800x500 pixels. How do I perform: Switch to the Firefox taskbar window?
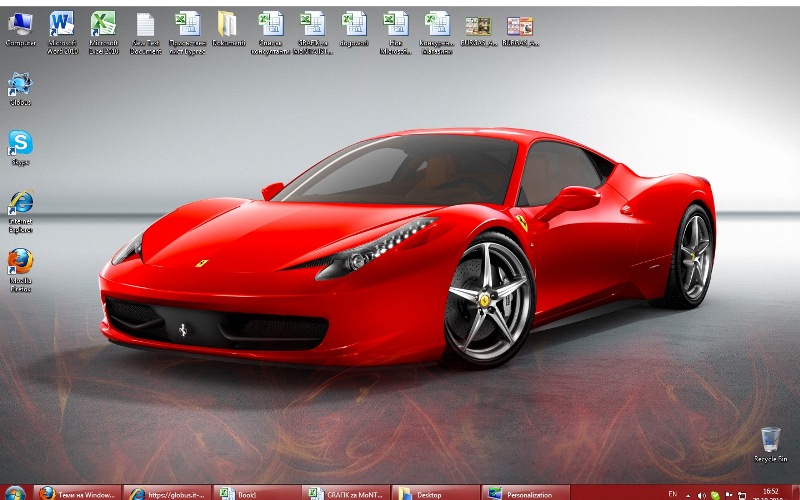pyautogui.click(x=78, y=493)
